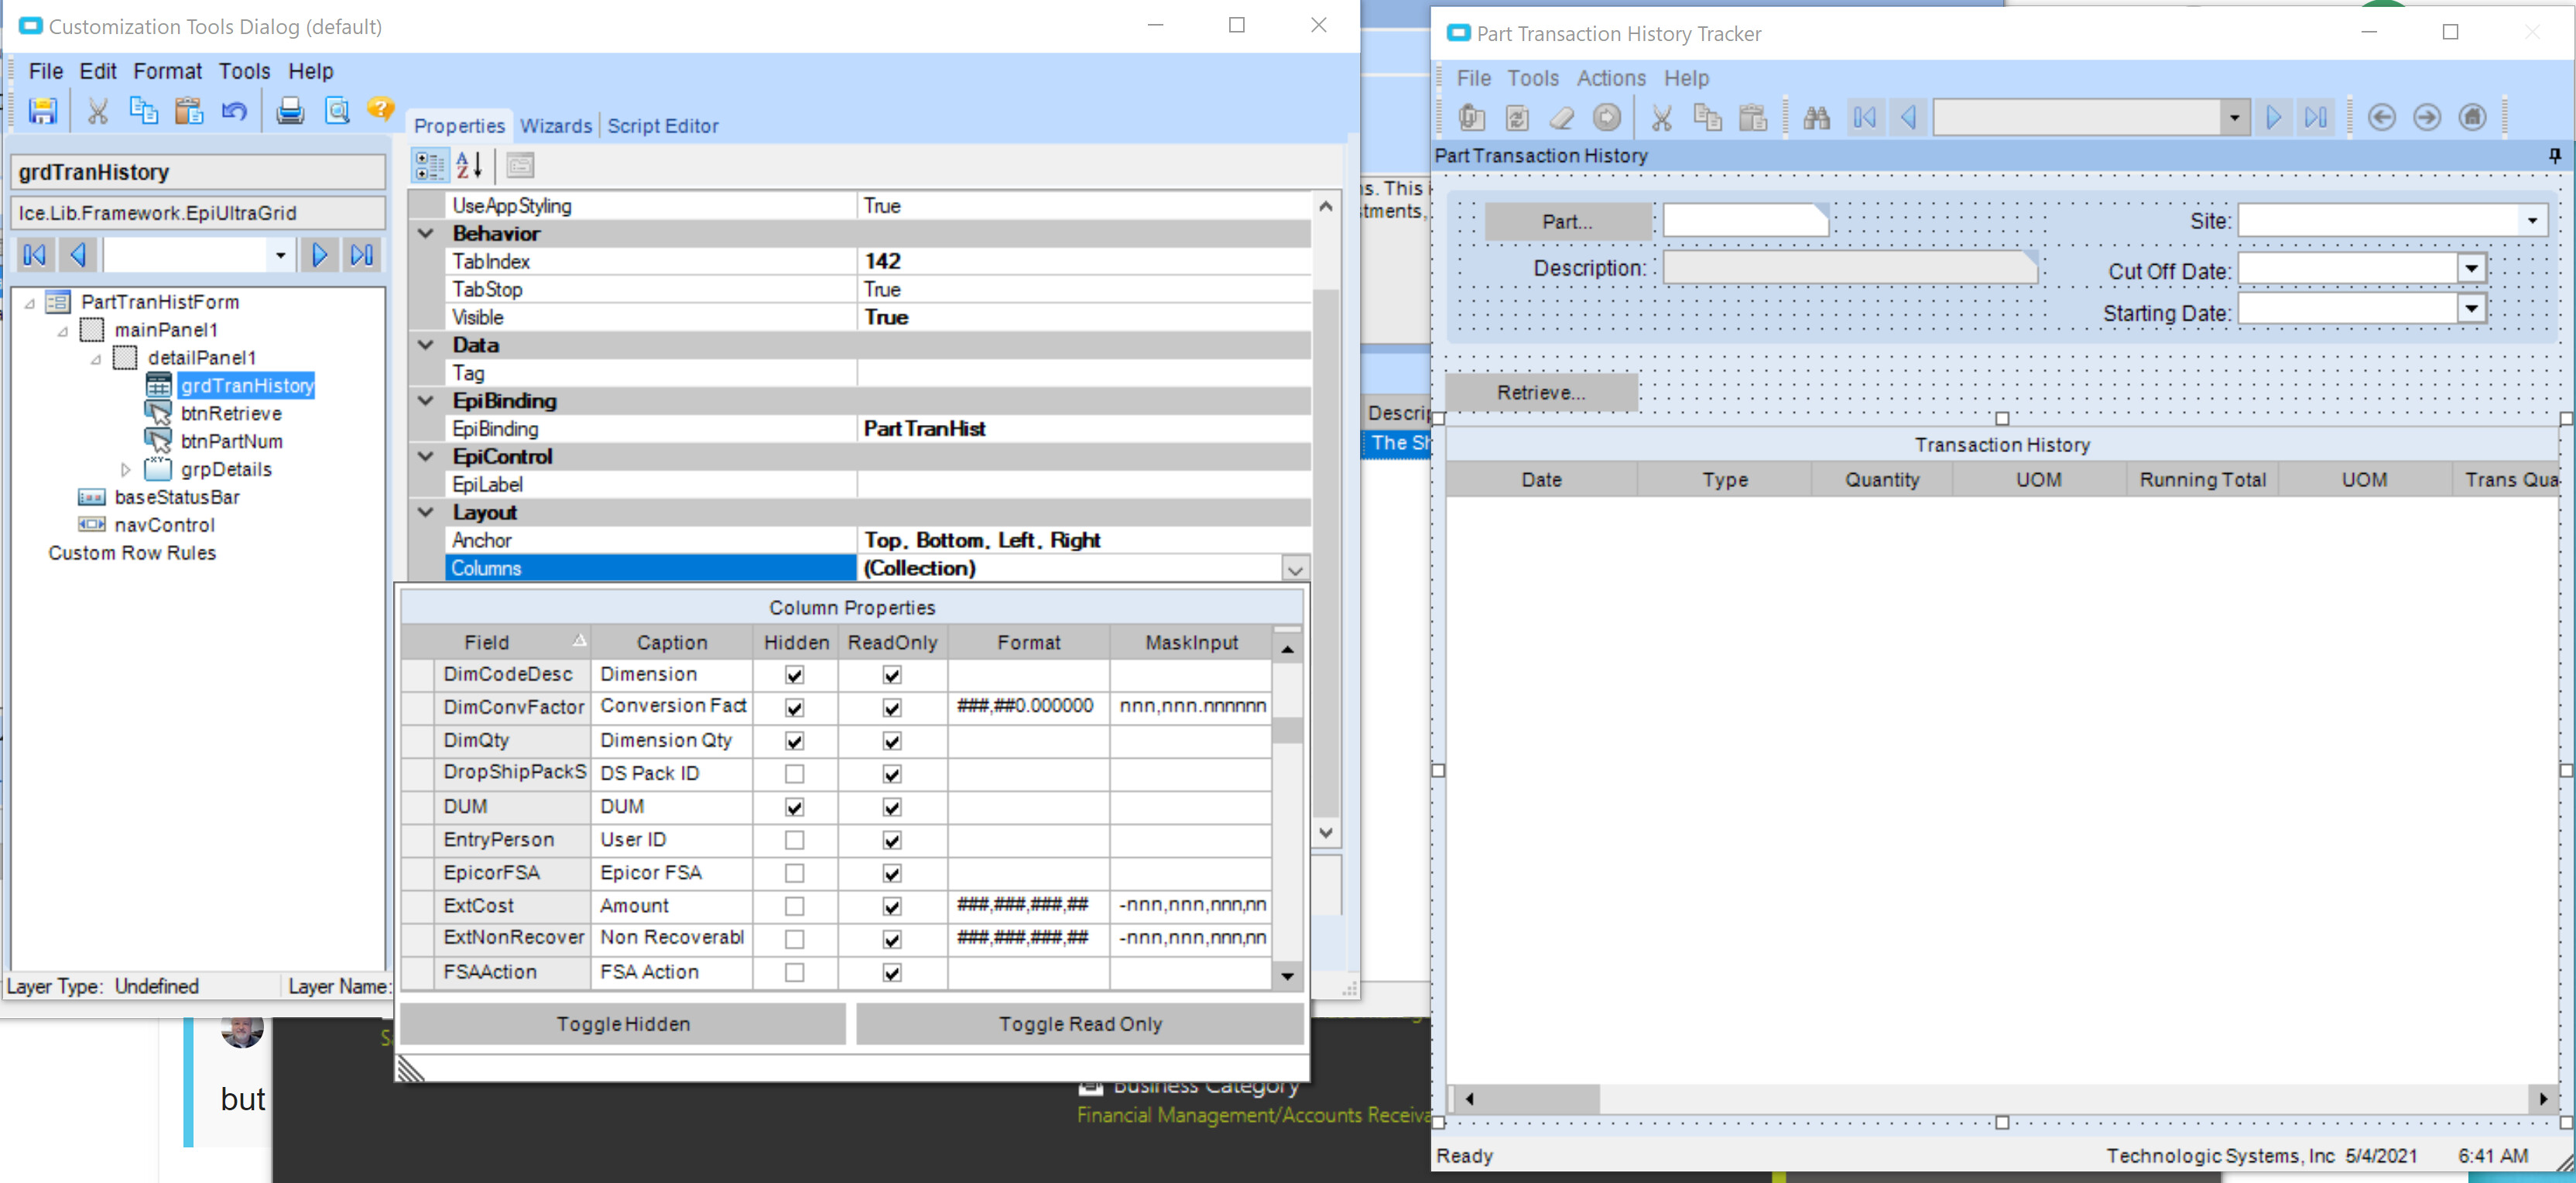Click the Part number input field
Image resolution: width=2576 pixels, height=1183 pixels.
tap(1745, 220)
